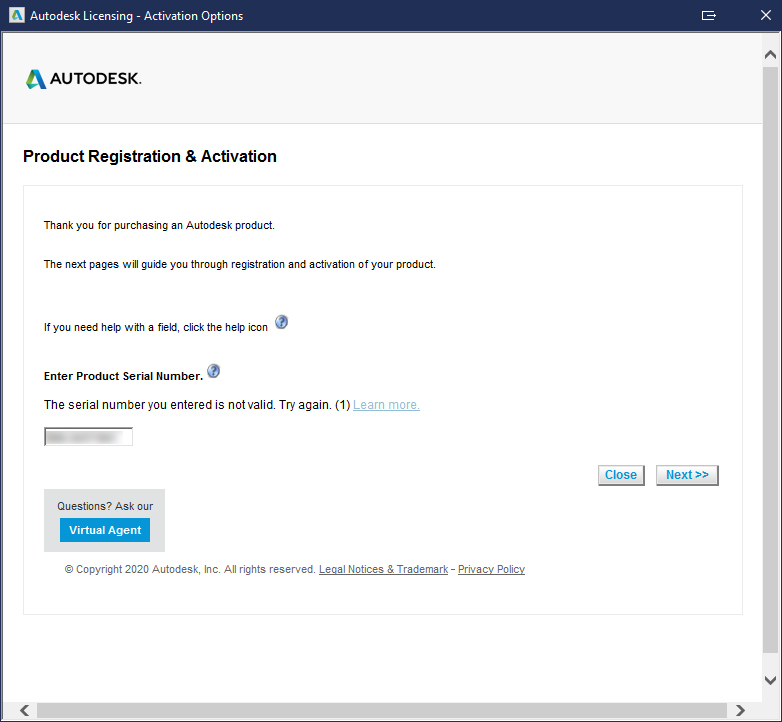Click the vertical scrollbar up arrow

point(771,54)
